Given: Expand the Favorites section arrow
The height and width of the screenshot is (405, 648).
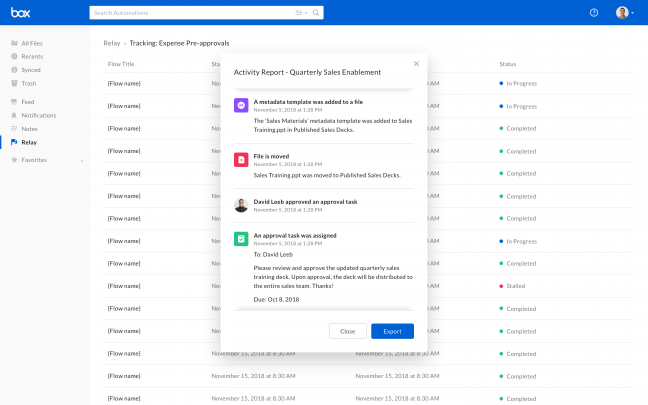Looking at the screenshot, I should [x=82, y=160].
